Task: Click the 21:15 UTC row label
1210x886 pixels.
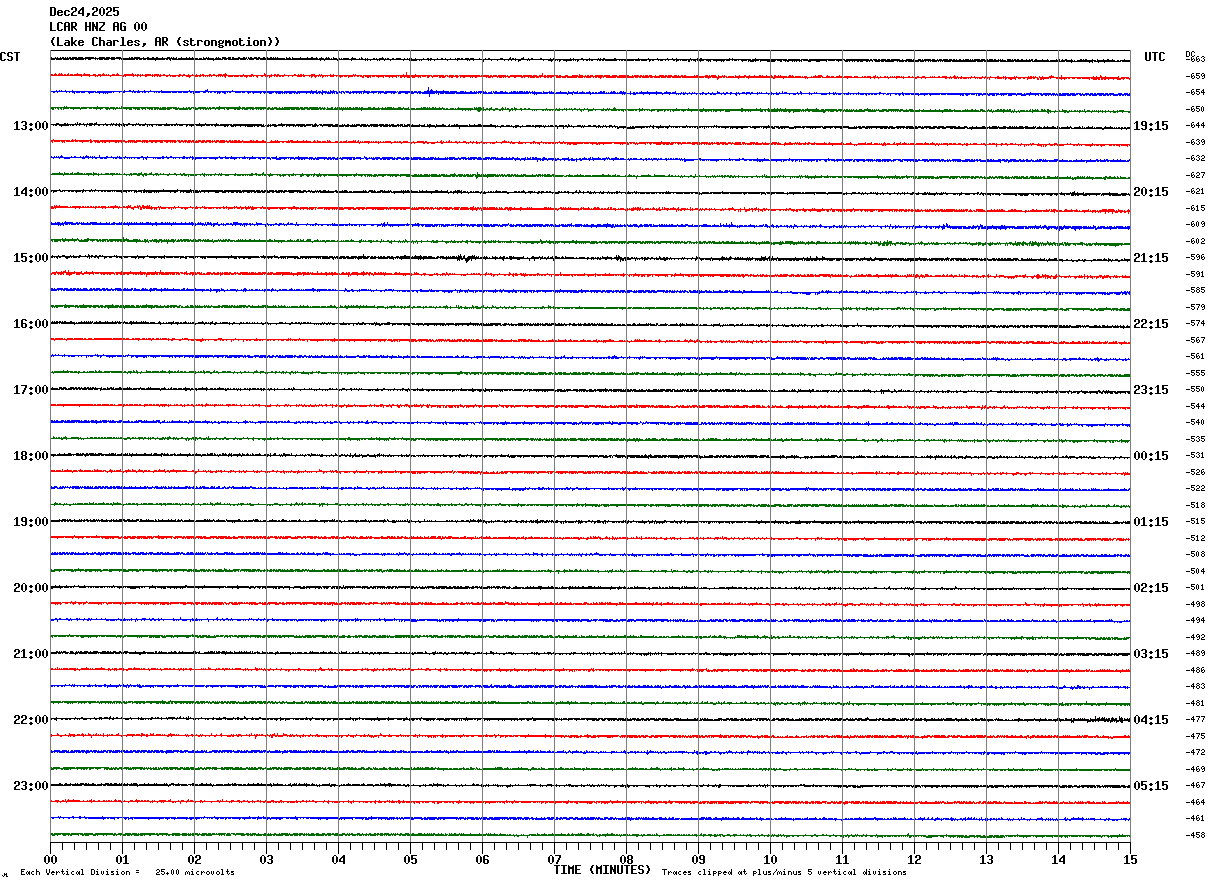Action: click(1150, 258)
